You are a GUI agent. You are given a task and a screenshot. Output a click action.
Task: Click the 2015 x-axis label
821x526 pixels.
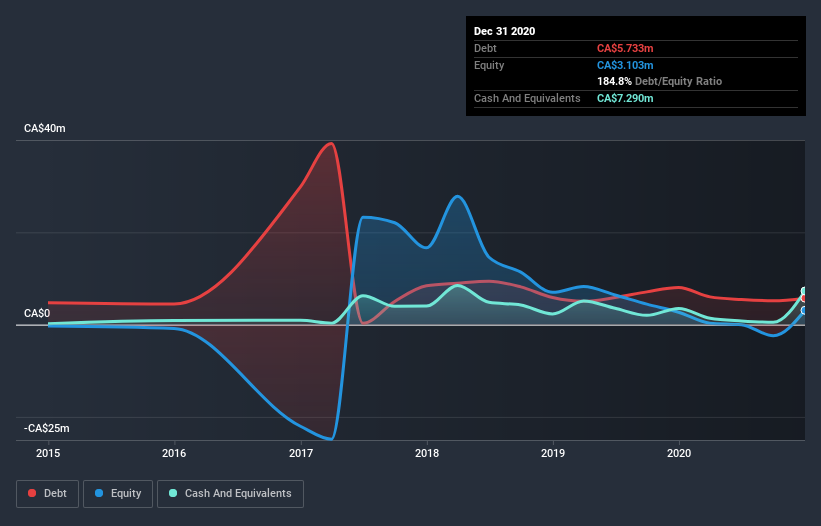48,453
